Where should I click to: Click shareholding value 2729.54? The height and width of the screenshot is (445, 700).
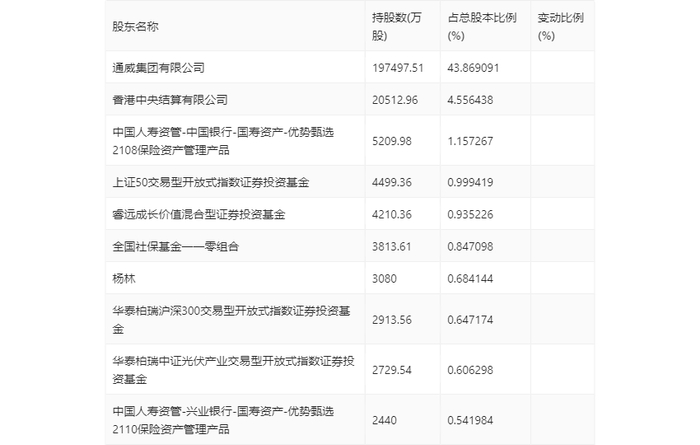392,370
